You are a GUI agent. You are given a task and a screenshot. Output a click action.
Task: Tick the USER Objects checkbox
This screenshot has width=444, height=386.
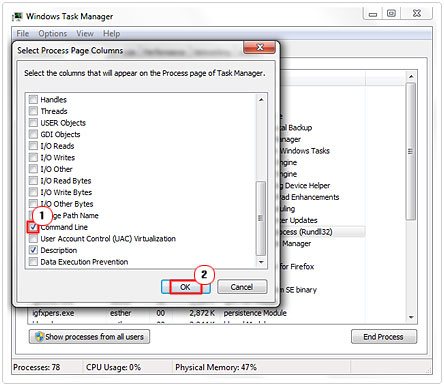[33, 122]
